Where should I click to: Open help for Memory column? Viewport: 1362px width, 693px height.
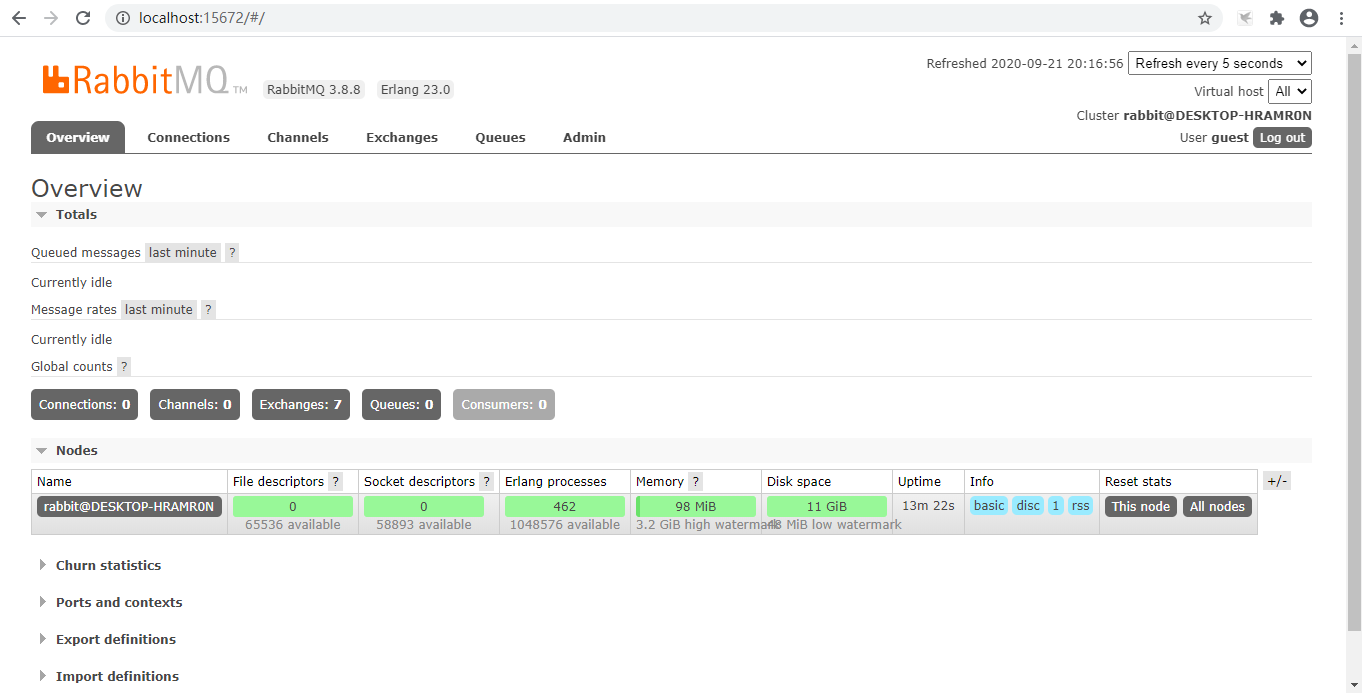(x=695, y=482)
